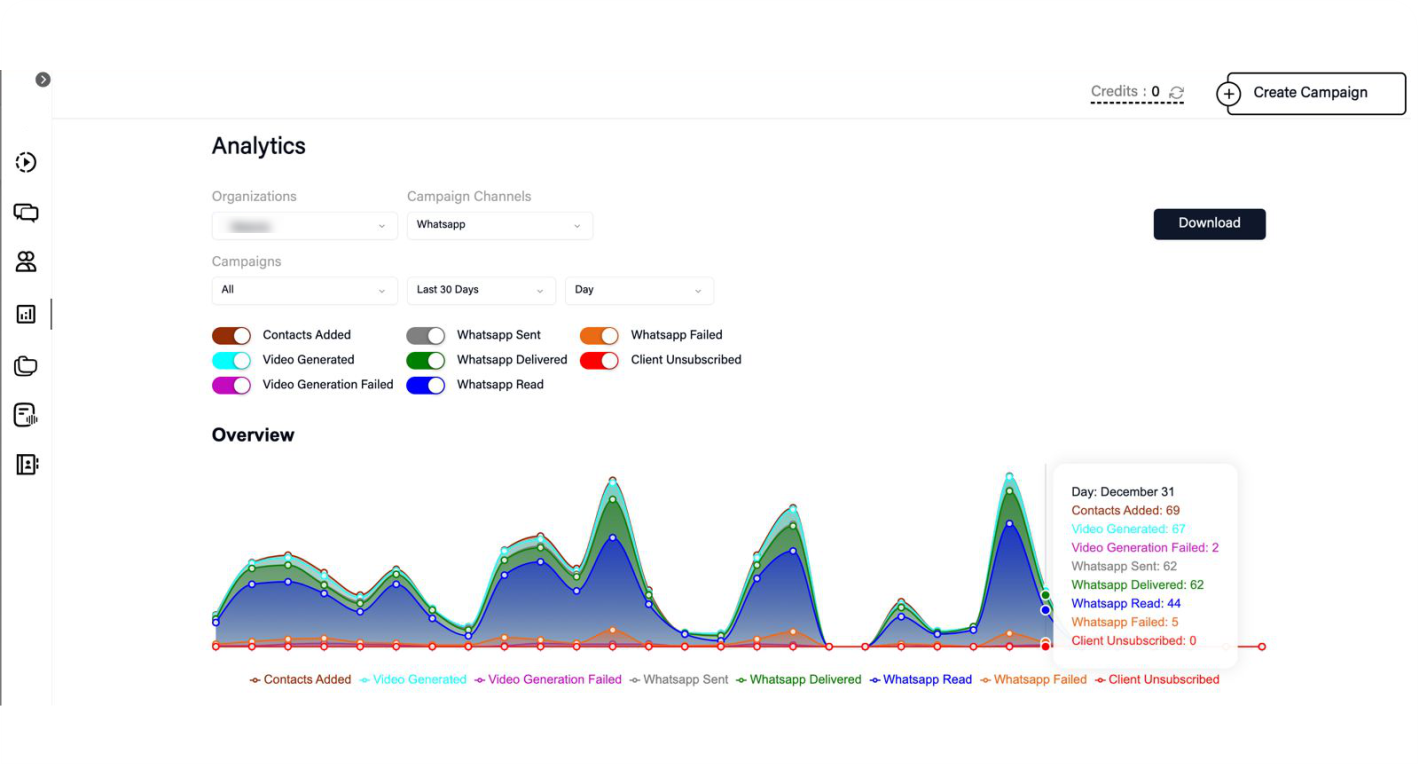This screenshot has height=764, width=1418.
Task: Toggle off Contacts Added series
Action: tap(231, 336)
